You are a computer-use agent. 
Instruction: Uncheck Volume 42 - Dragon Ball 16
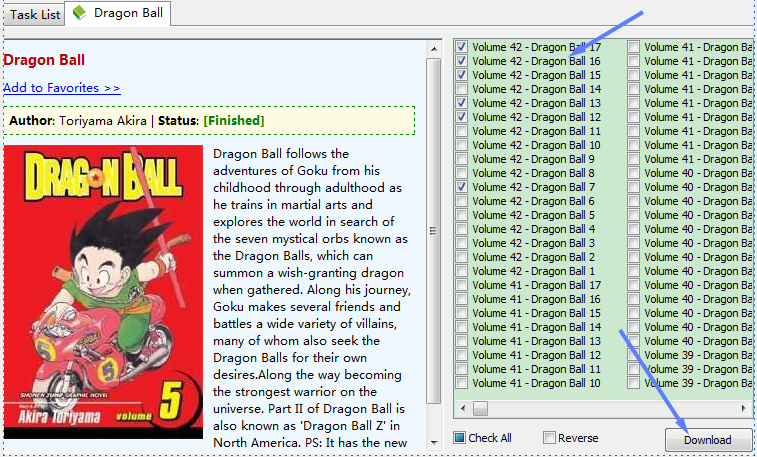(x=461, y=61)
